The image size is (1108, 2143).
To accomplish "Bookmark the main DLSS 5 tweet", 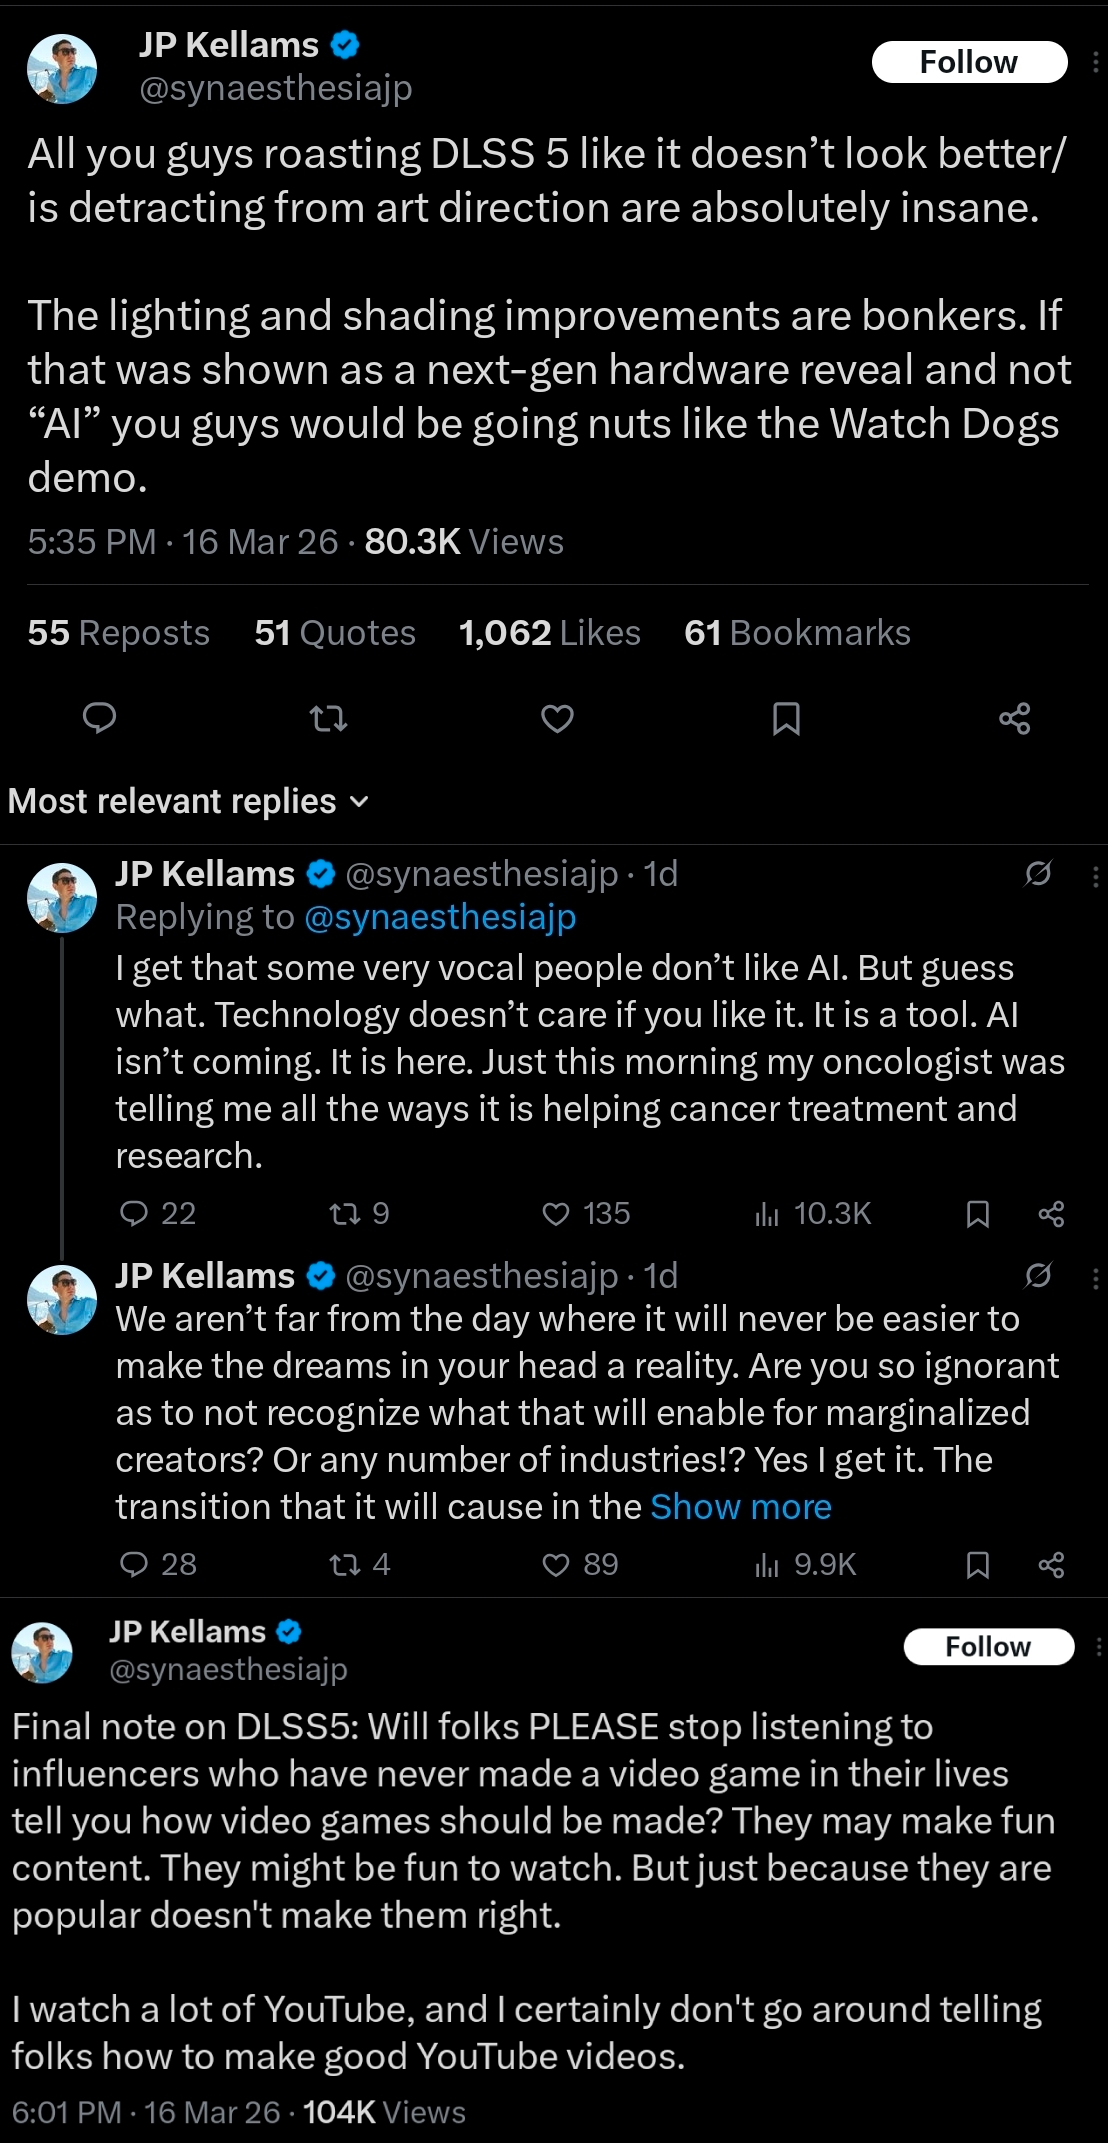I will click(786, 718).
